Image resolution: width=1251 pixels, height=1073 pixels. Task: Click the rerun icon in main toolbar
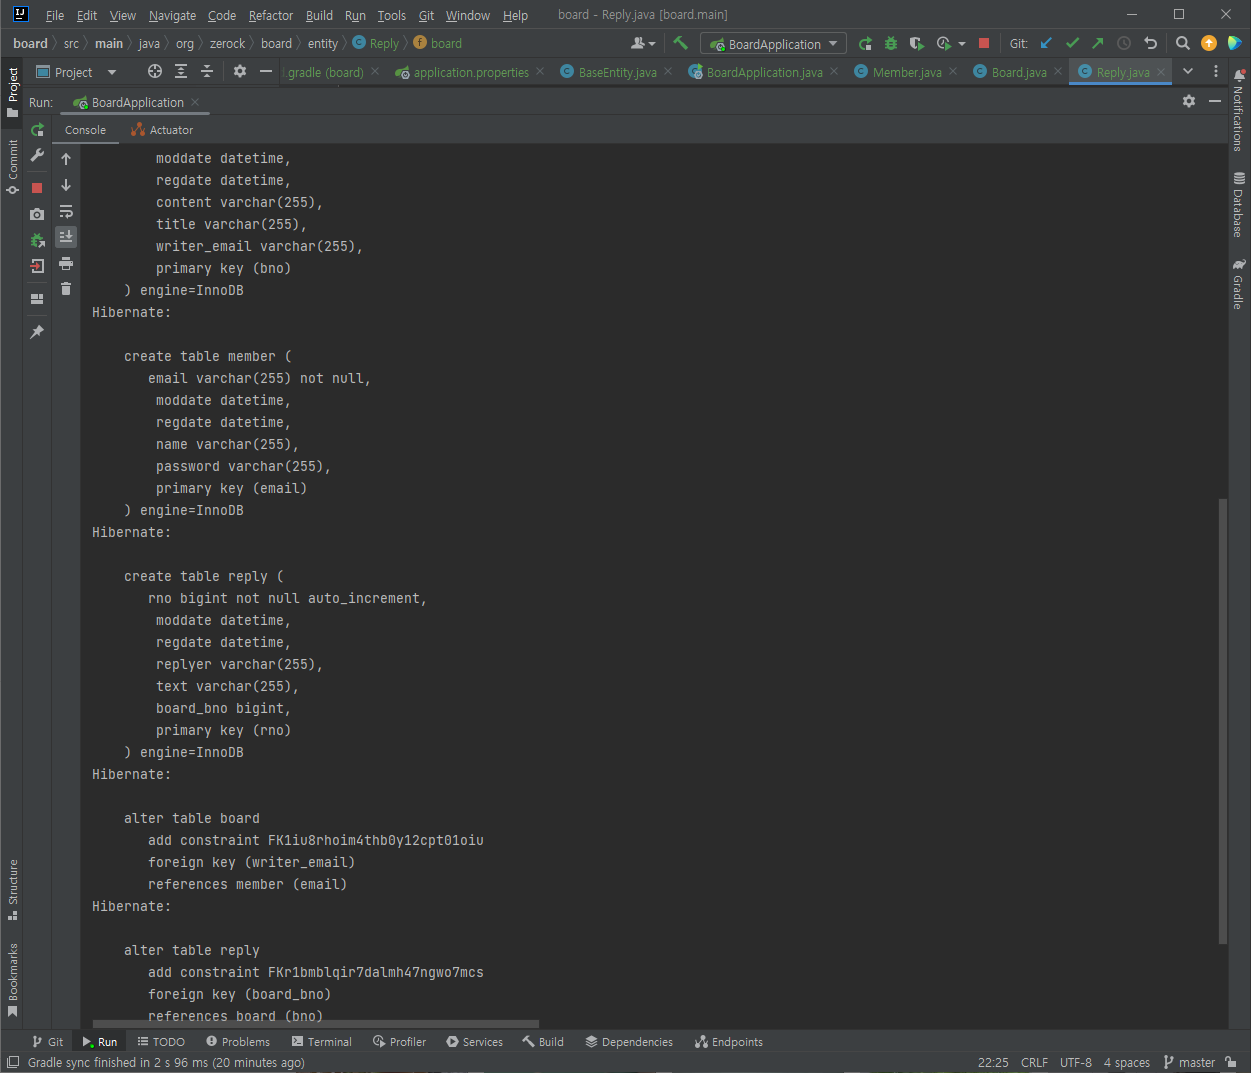coord(865,43)
